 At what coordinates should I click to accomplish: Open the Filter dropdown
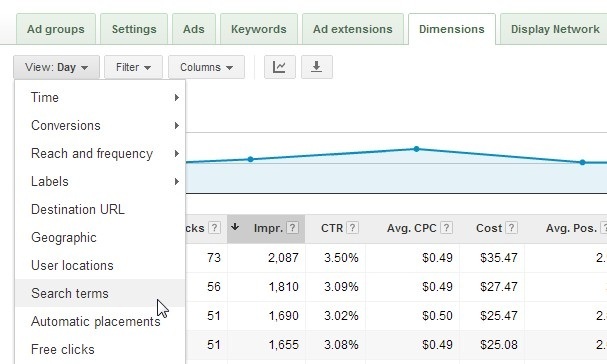point(134,67)
